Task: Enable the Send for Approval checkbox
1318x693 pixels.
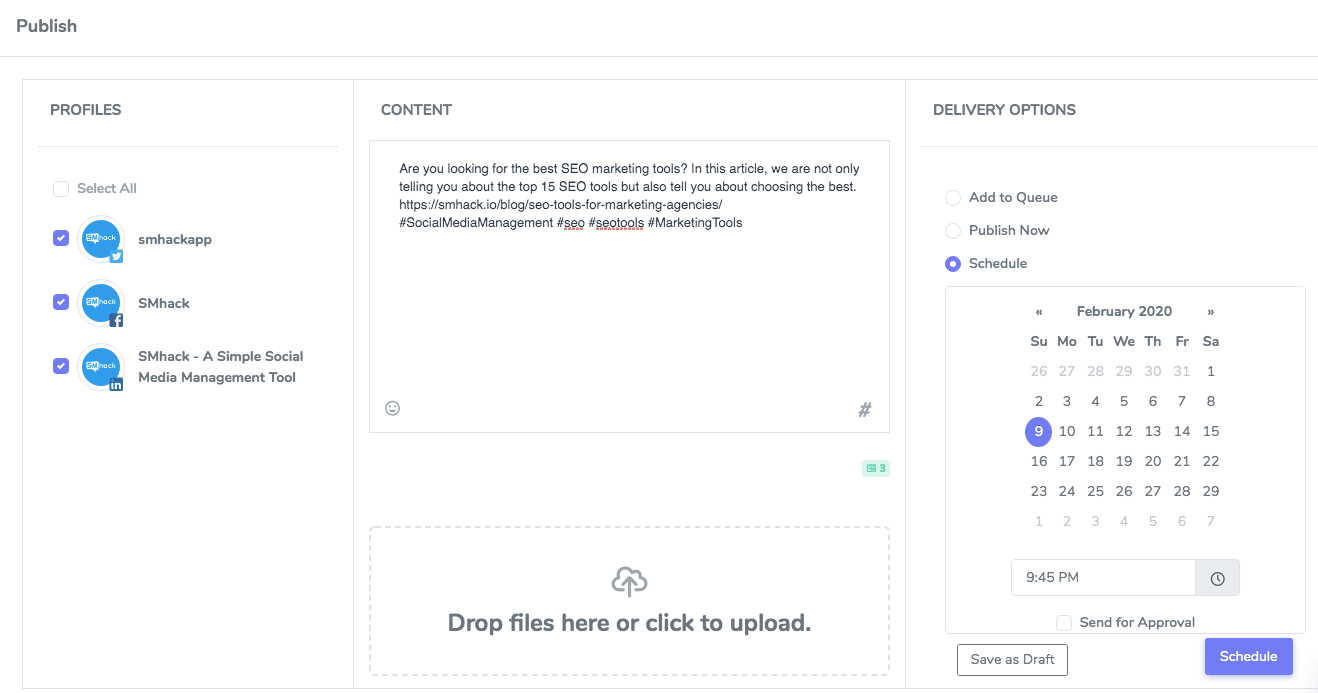Action: tap(1064, 623)
